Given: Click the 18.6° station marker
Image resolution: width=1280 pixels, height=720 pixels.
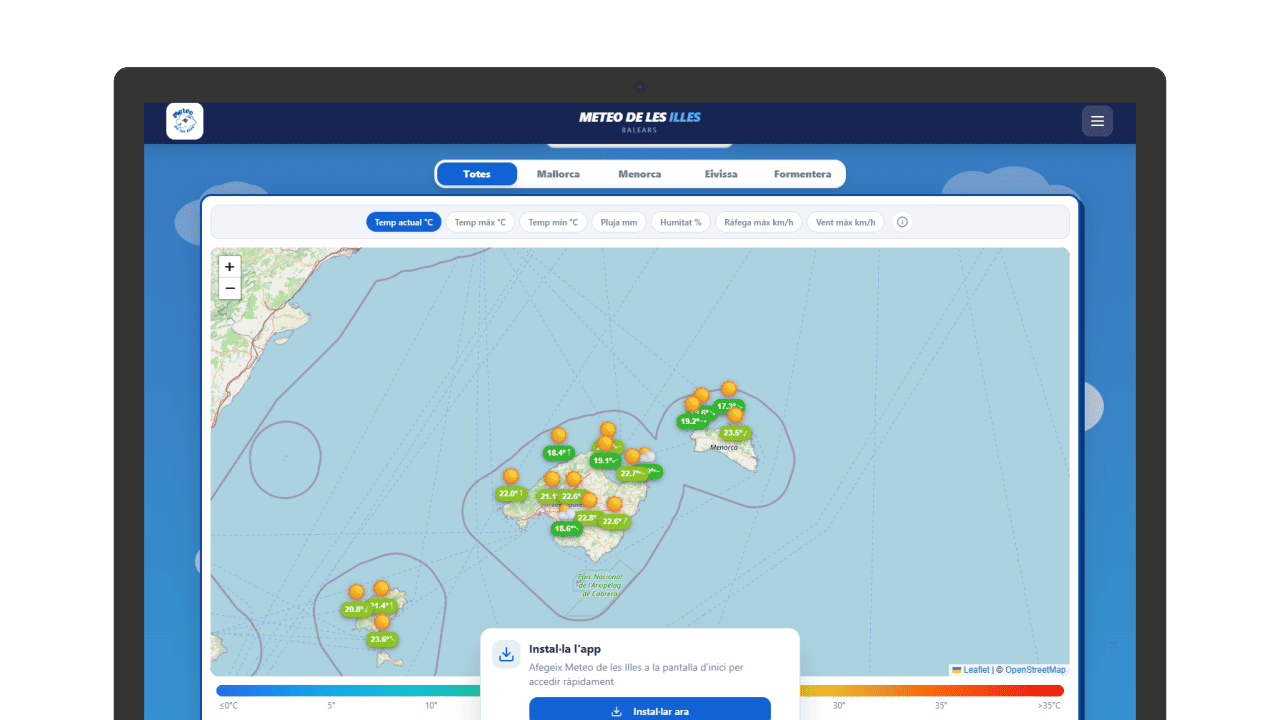Looking at the screenshot, I should [566, 528].
